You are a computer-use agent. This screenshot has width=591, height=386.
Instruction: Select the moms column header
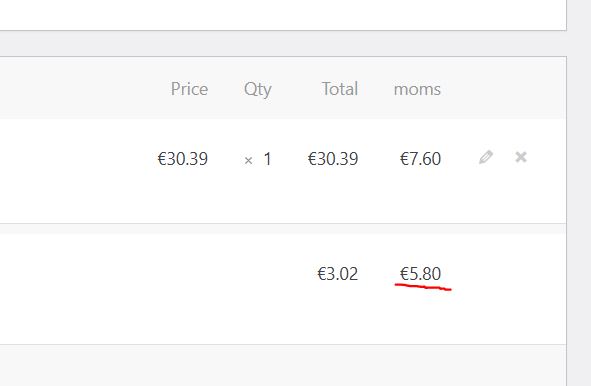417,90
